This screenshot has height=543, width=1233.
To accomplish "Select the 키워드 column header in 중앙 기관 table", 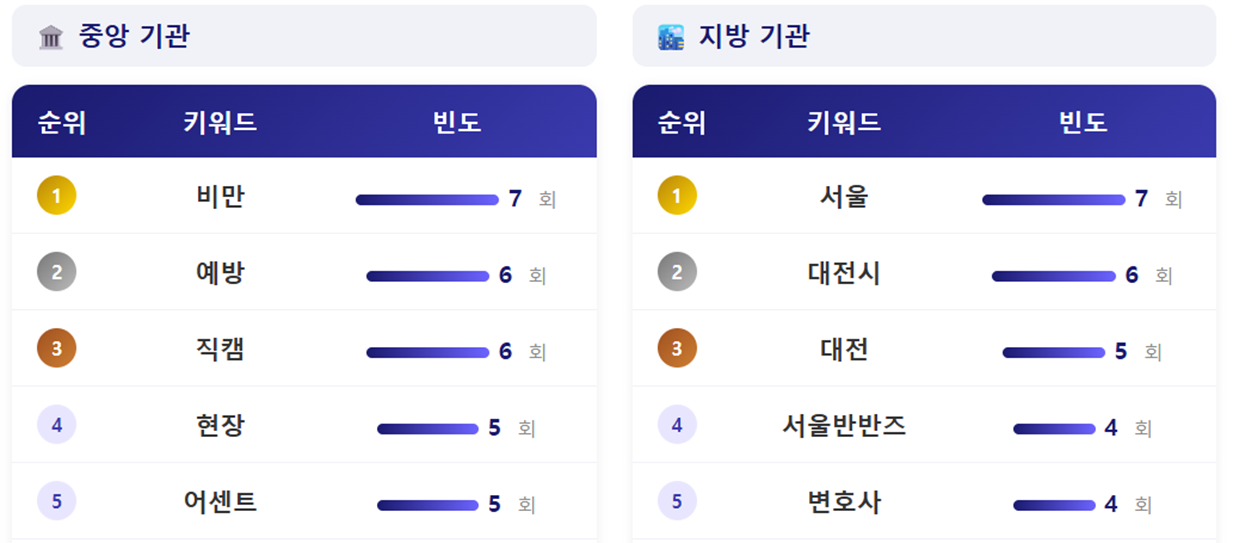I will (x=220, y=123).
